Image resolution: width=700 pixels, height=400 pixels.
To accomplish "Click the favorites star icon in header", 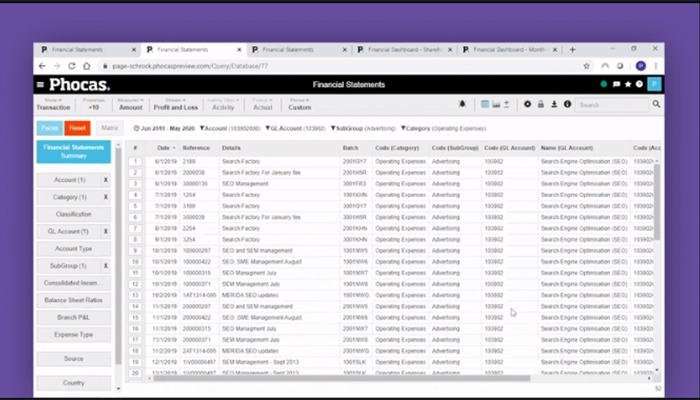I will tap(628, 84).
